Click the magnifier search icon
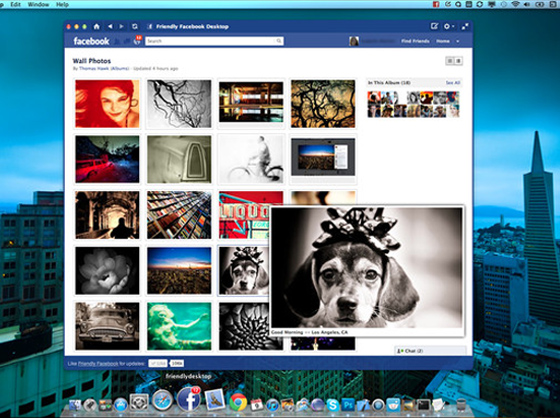The width and height of the screenshot is (560, 418). pos(279,41)
